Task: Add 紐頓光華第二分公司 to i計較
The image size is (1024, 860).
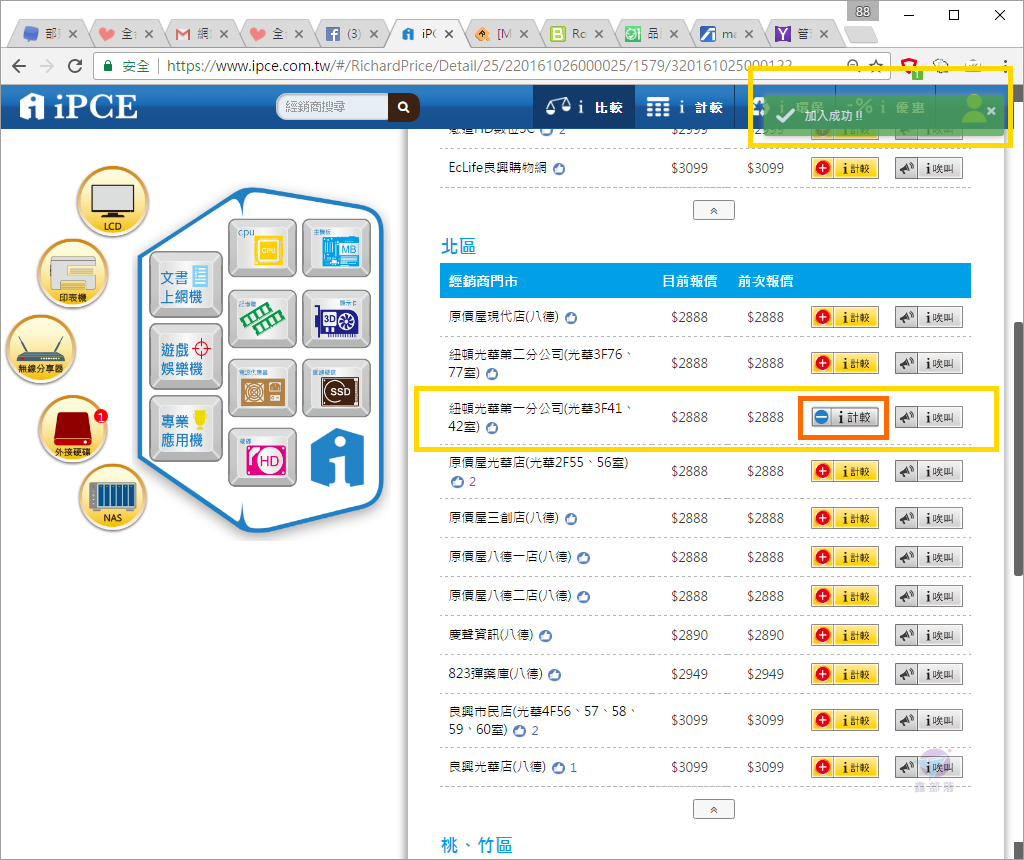Action: [845, 363]
